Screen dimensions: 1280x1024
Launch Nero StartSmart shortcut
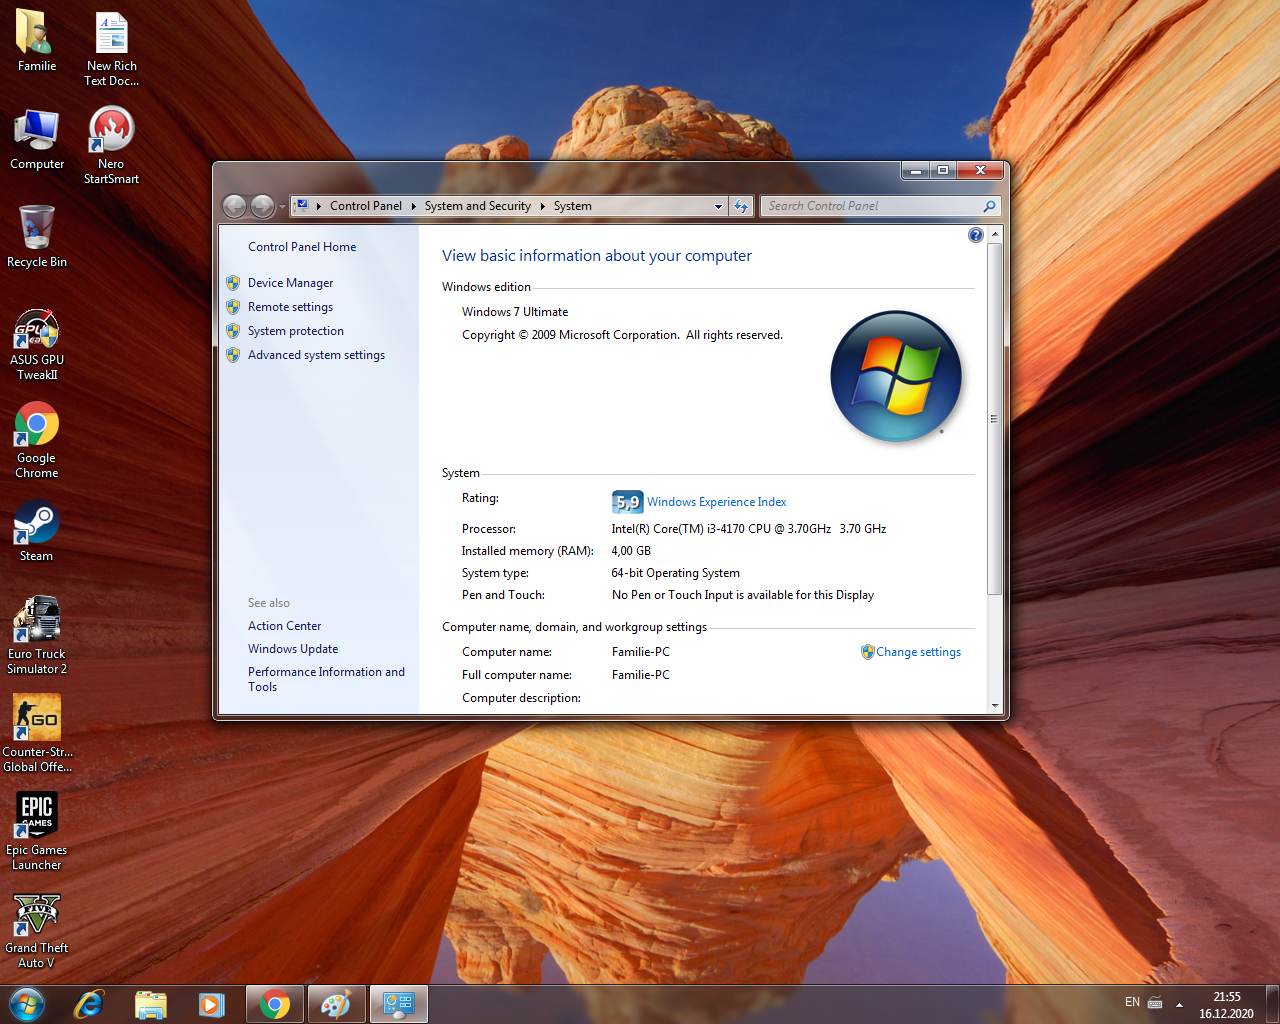[111, 146]
